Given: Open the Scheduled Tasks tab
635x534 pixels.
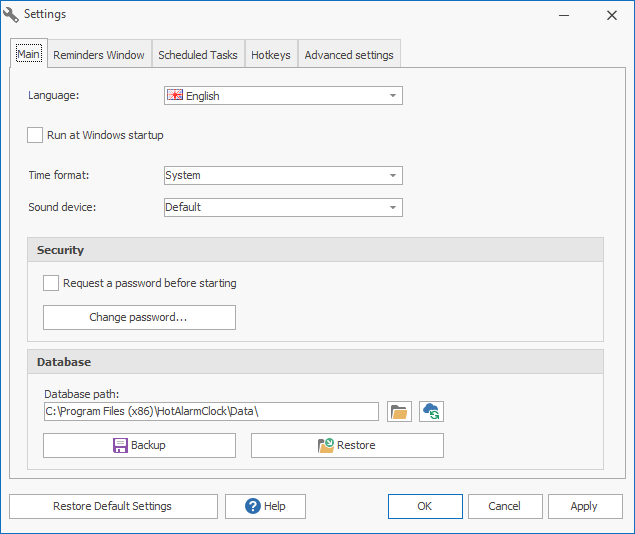Looking at the screenshot, I should click(x=198, y=55).
